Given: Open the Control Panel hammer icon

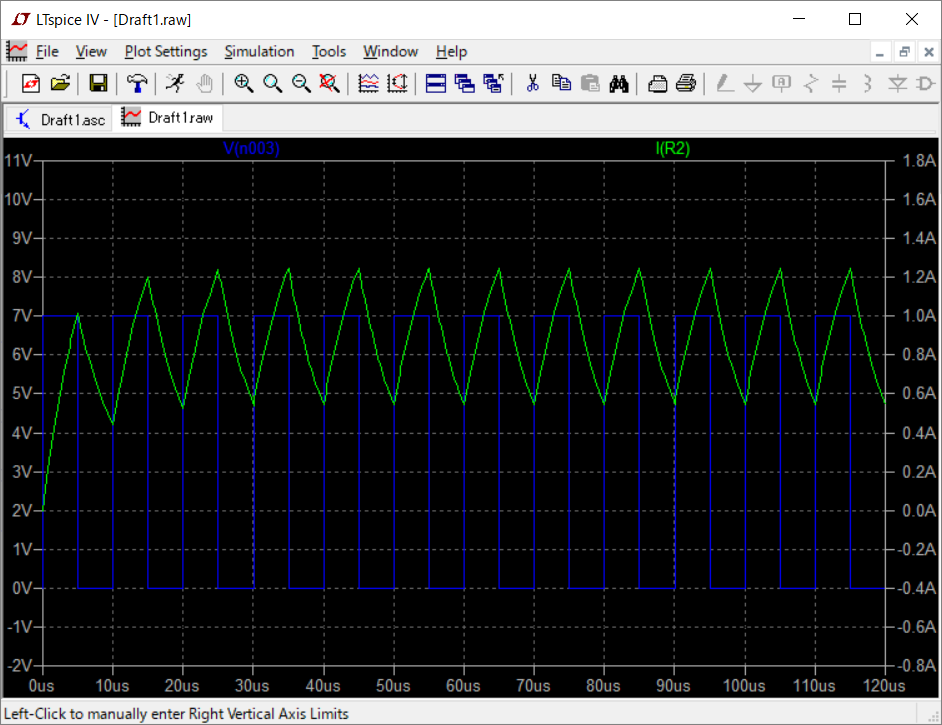Looking at the screenshot, I should coord(137,83).
